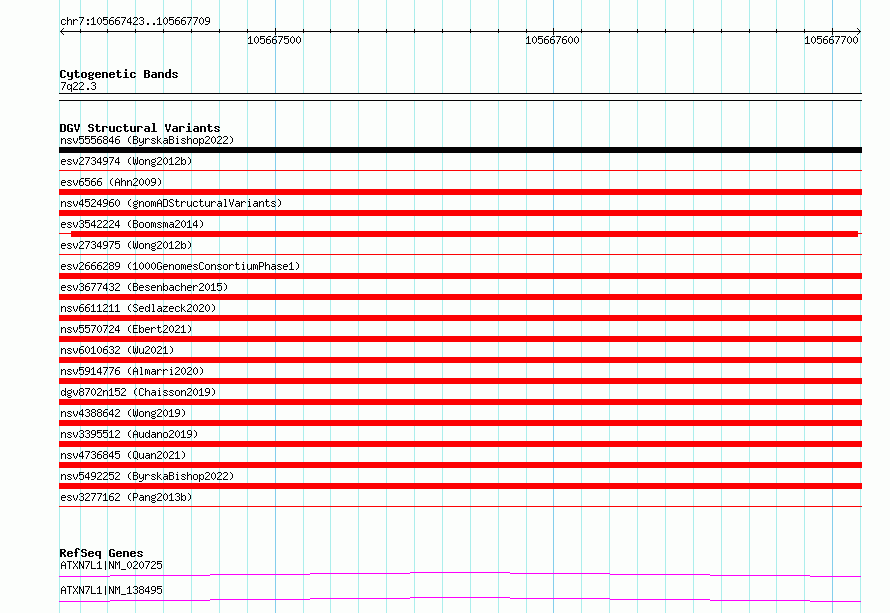Click the red bar under nsv6611211 (Sedlazeck2020)
Screen dimensions: 890x613
(460, 318)
